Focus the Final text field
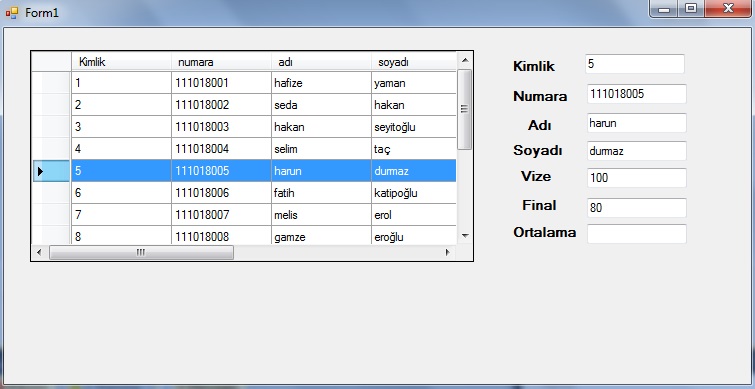Viewport: 755px width, 389px height. [x=637, y=208]
